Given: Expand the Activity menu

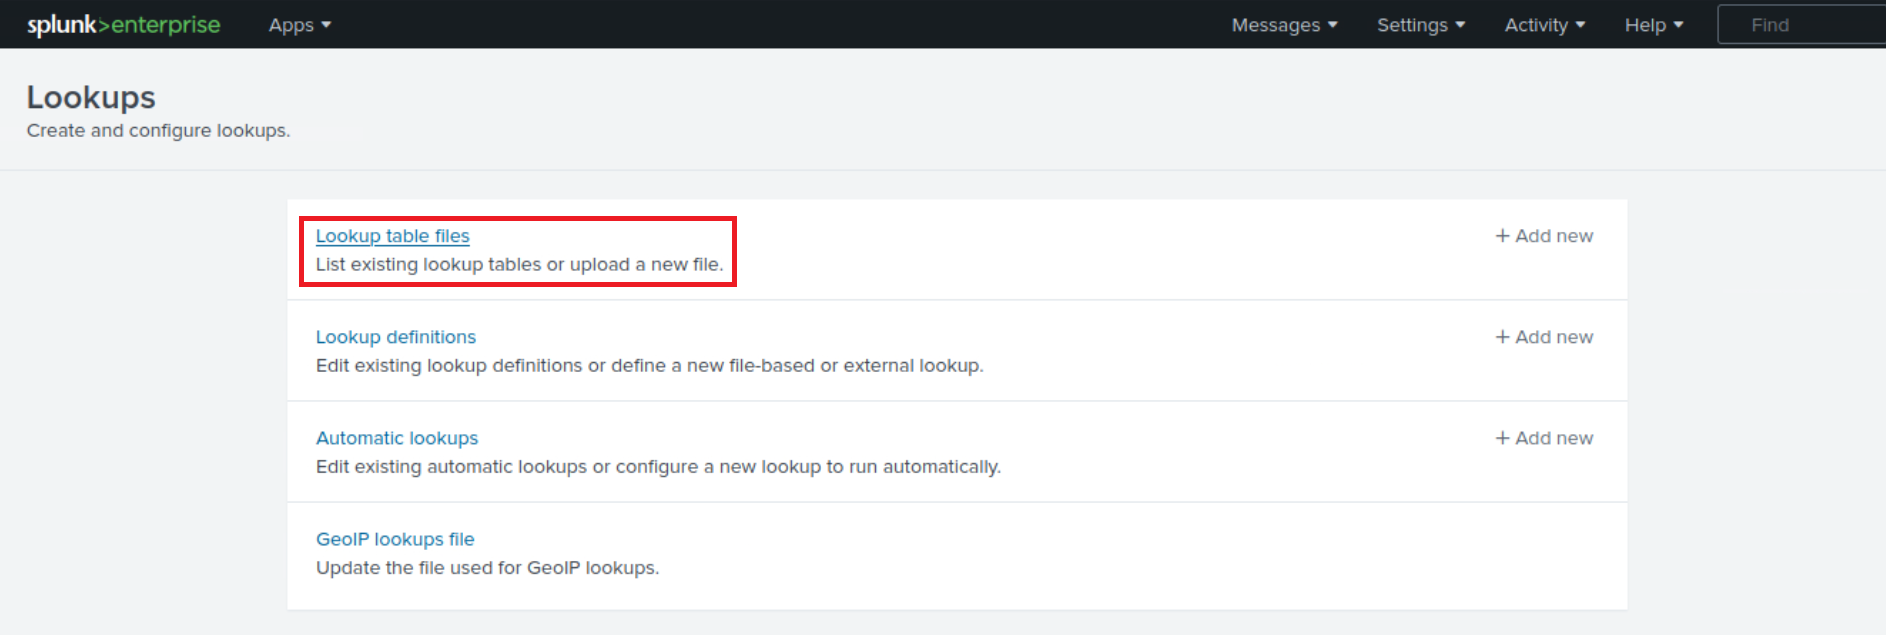Looking at the screenshot, I should coord(1544,25).
